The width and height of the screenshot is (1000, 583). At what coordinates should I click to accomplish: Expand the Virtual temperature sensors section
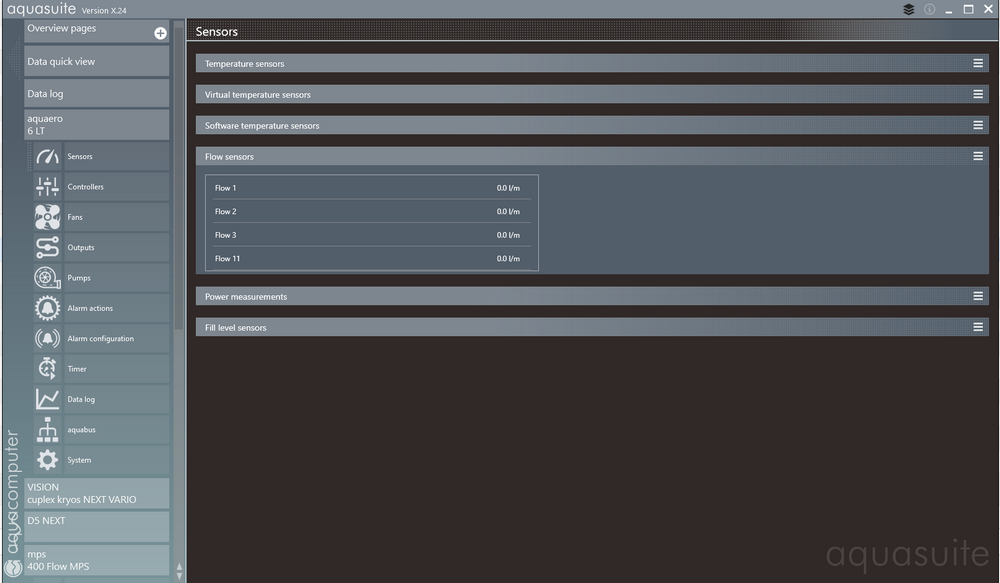[592, 94]
